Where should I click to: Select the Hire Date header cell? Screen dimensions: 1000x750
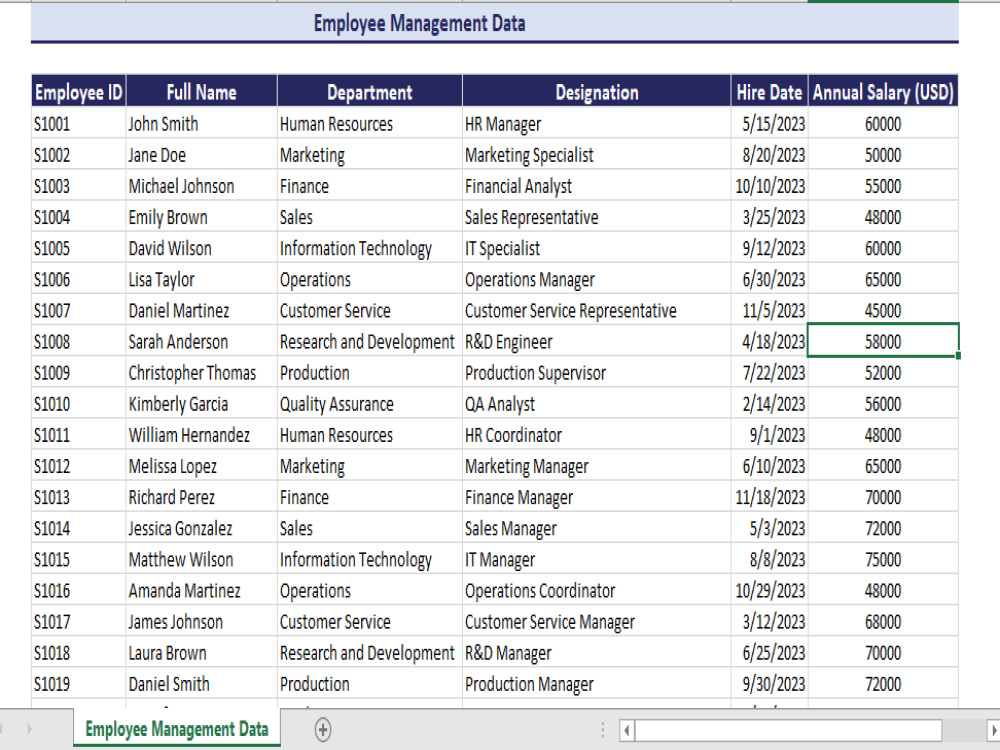coord(769,92)
